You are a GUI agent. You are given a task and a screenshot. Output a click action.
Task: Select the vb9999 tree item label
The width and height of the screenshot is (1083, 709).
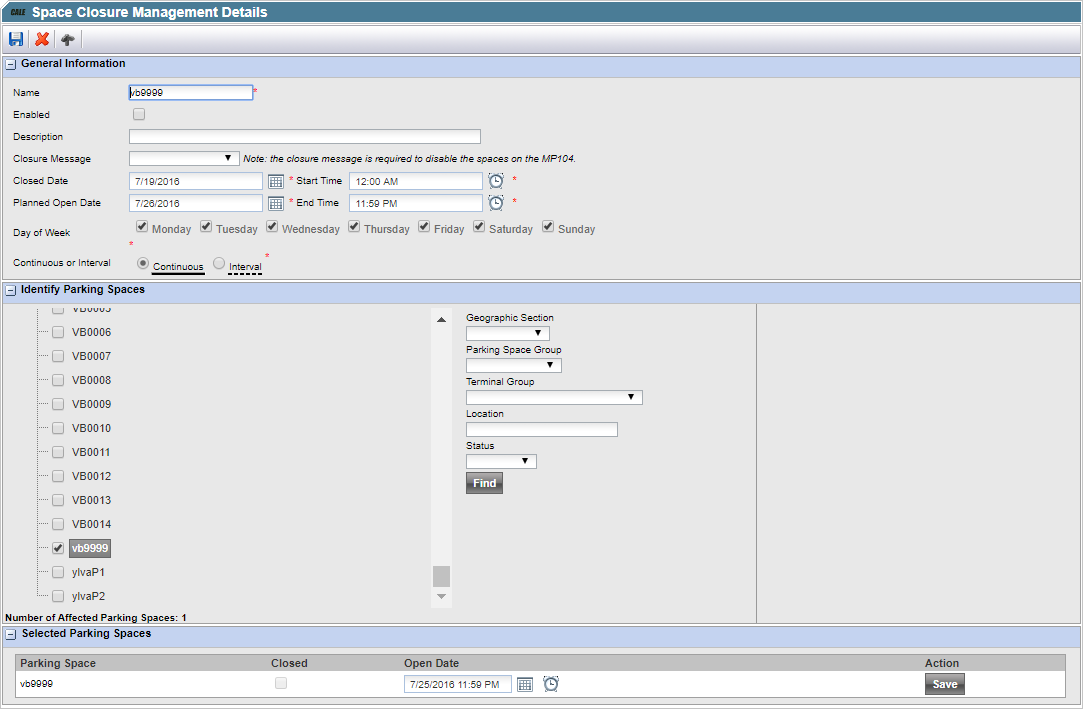[x=90, y=548]
